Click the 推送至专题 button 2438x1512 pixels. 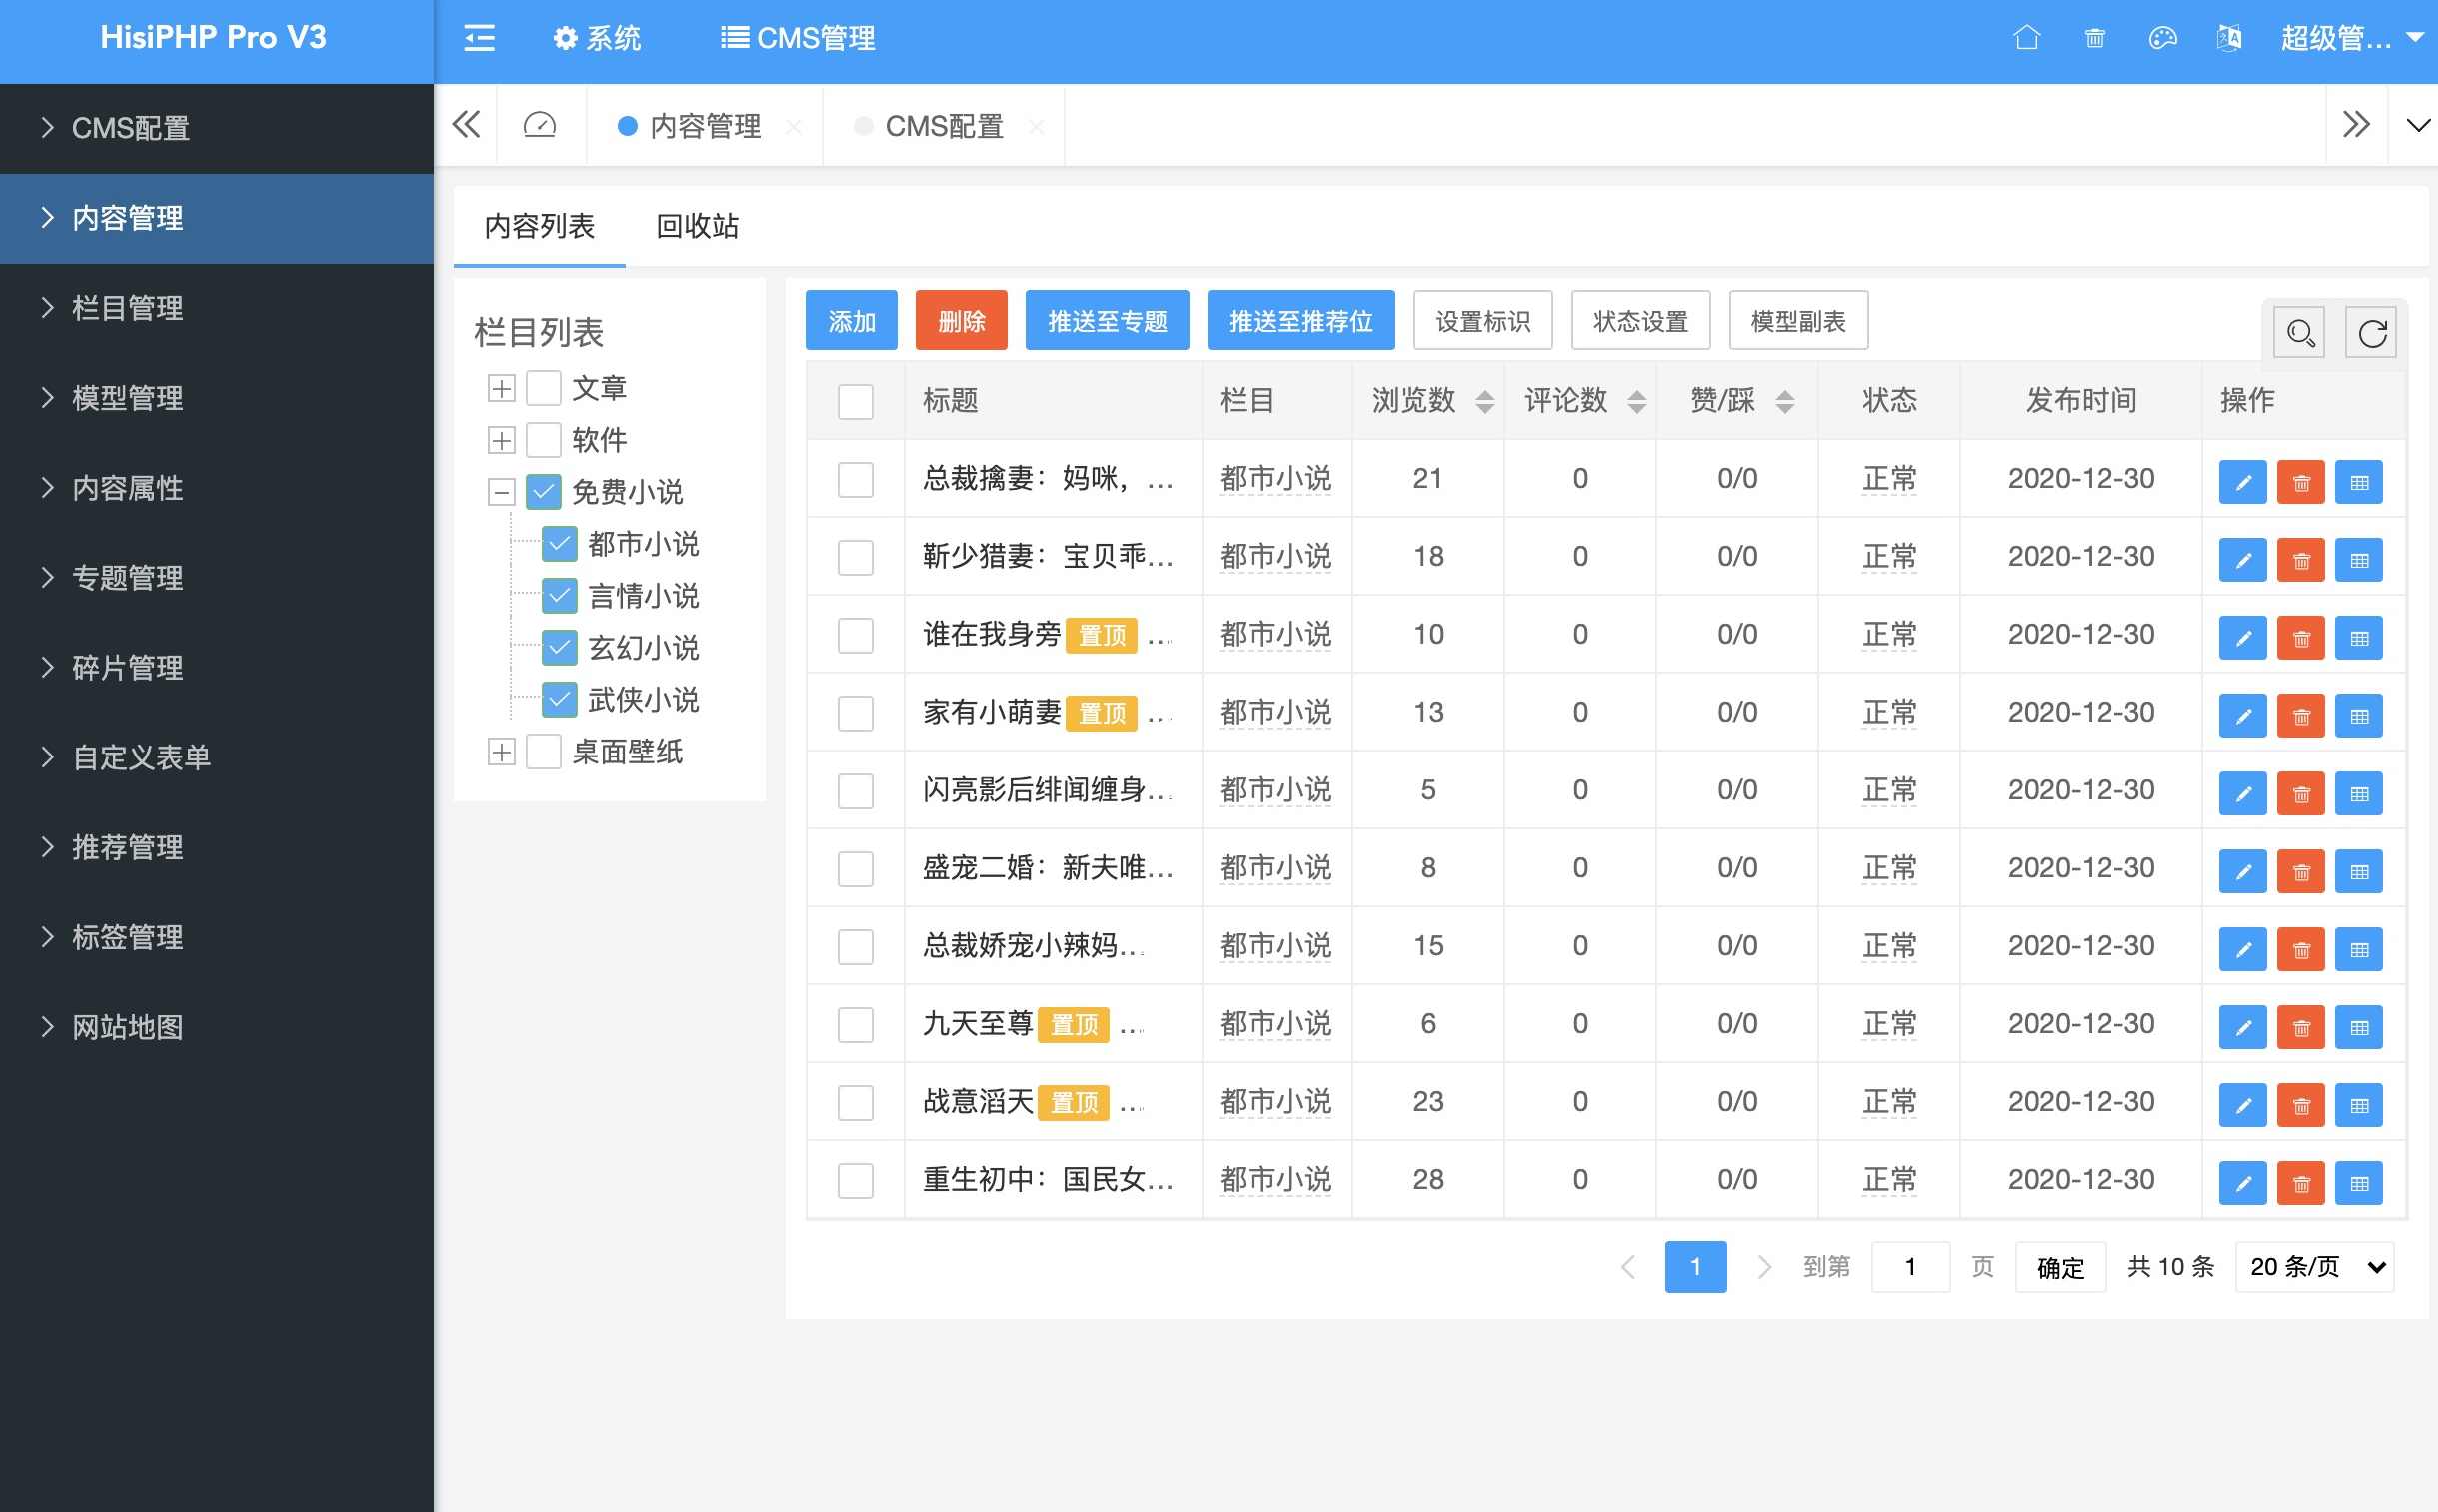click(1105, 320)
